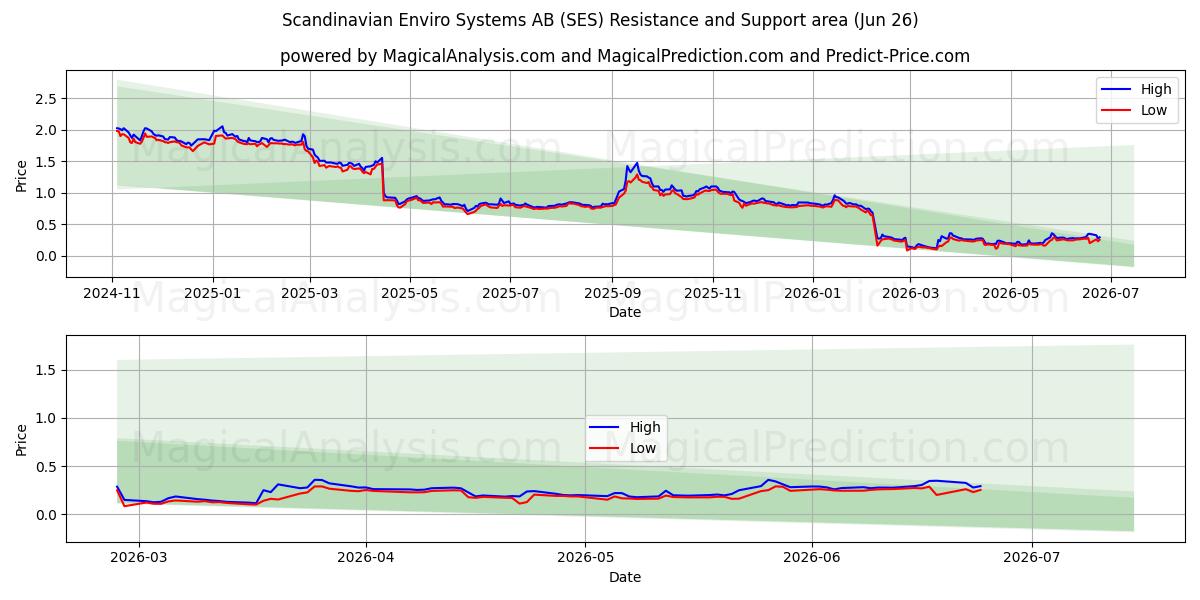The width and height of the screenshot is (1200, 600).
Task: Click the bottom chart '2026-04' date tick
Action: (366, 560)
